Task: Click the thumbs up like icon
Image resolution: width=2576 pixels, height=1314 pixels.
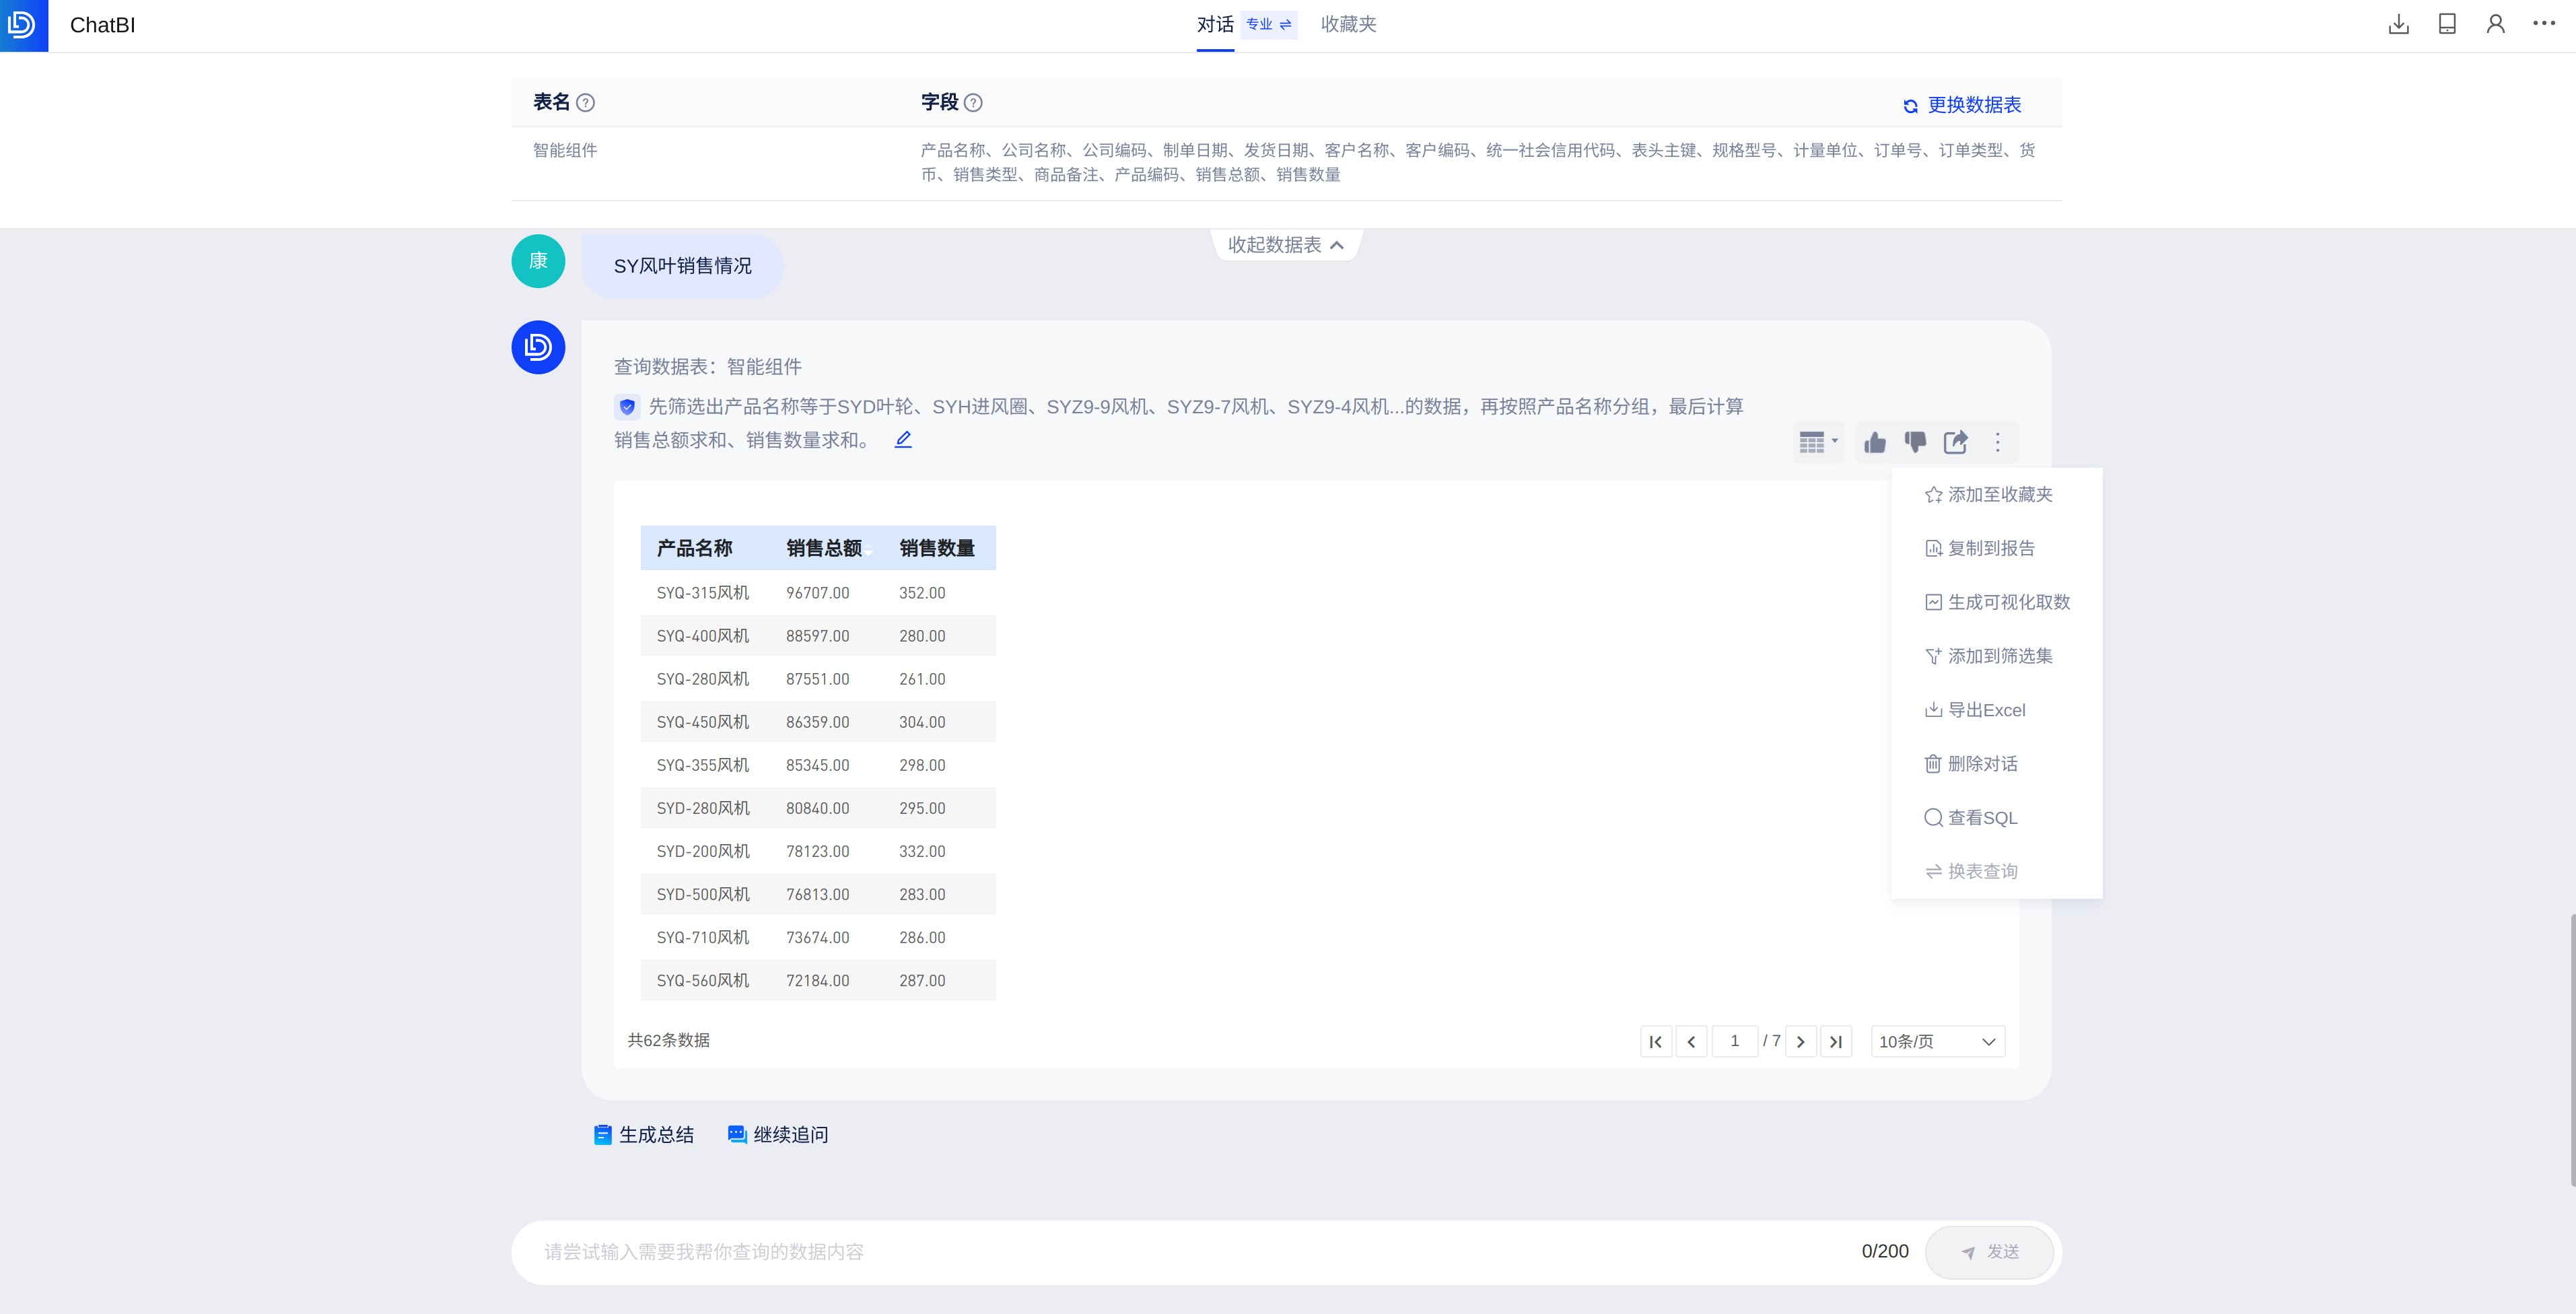Action: pos(1875,442)
